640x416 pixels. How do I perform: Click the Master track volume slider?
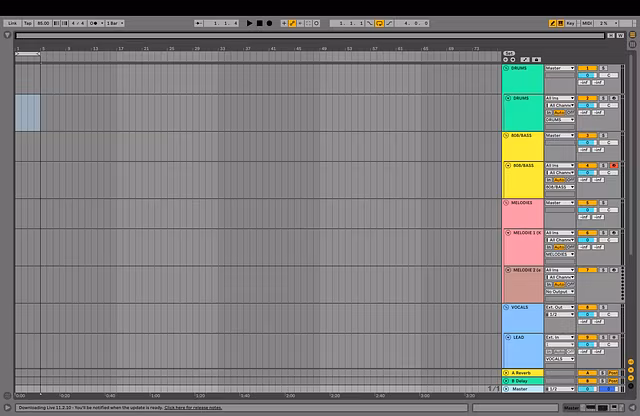(587, 389)
